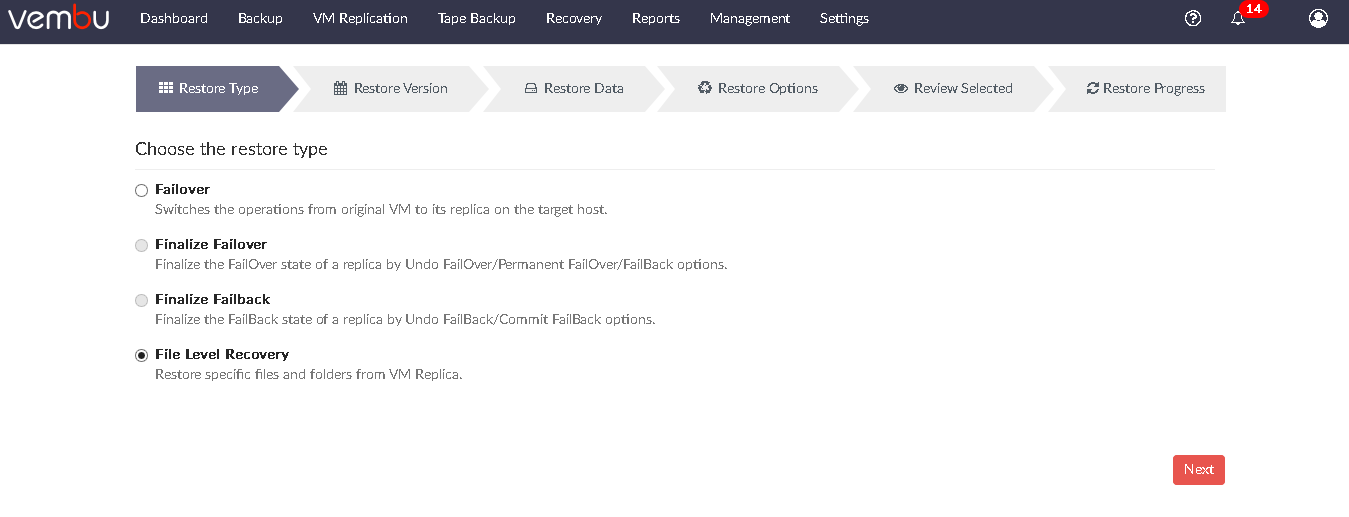The height and width of the screenshot is (517, 1349).
Task: Open the user account profile icon
Action: 1318,18
